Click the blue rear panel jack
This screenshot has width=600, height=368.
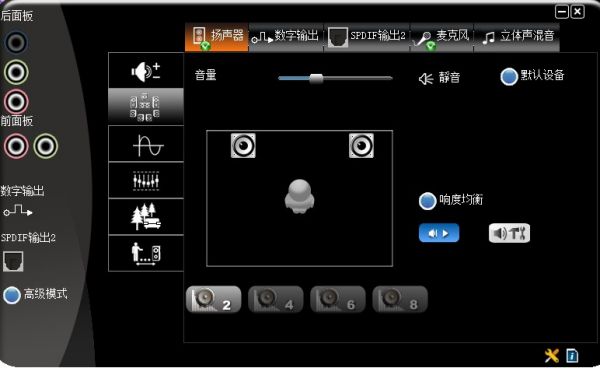16,42
